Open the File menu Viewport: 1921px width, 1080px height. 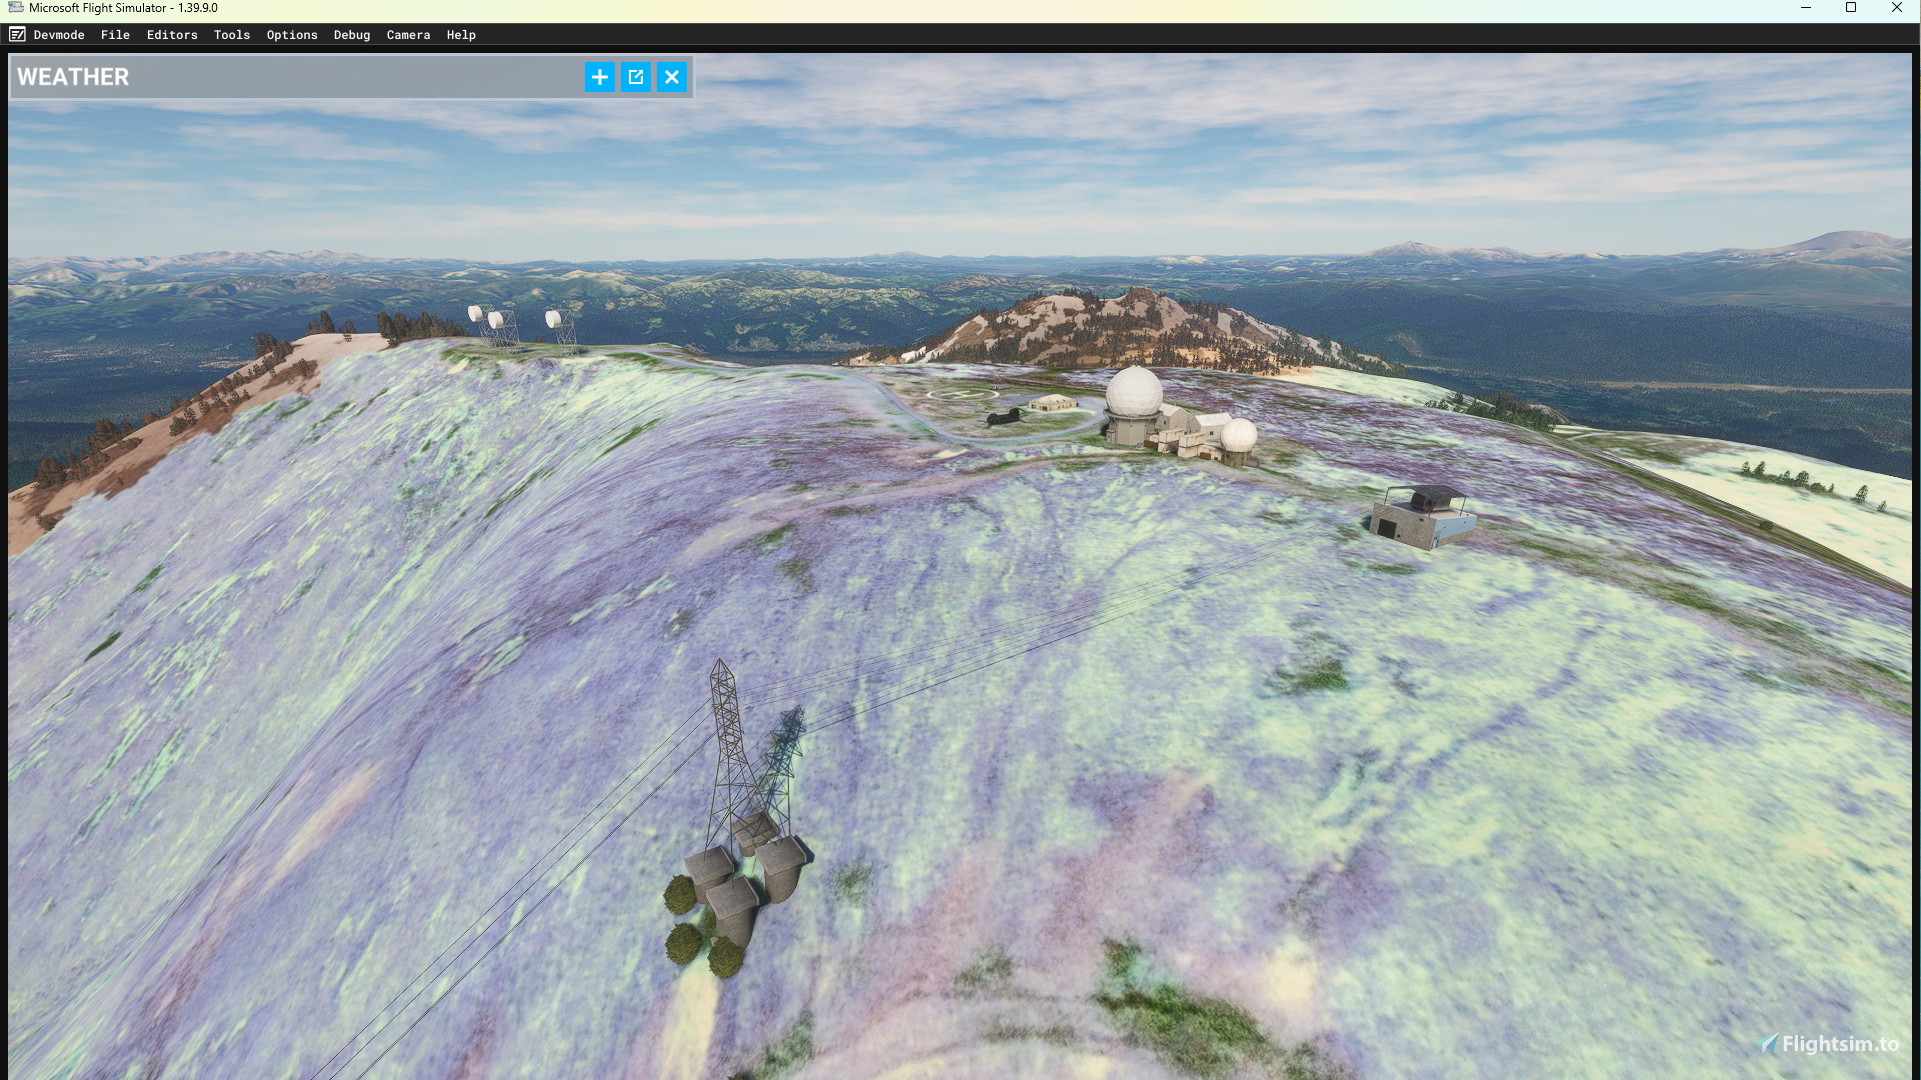(115, 35)
